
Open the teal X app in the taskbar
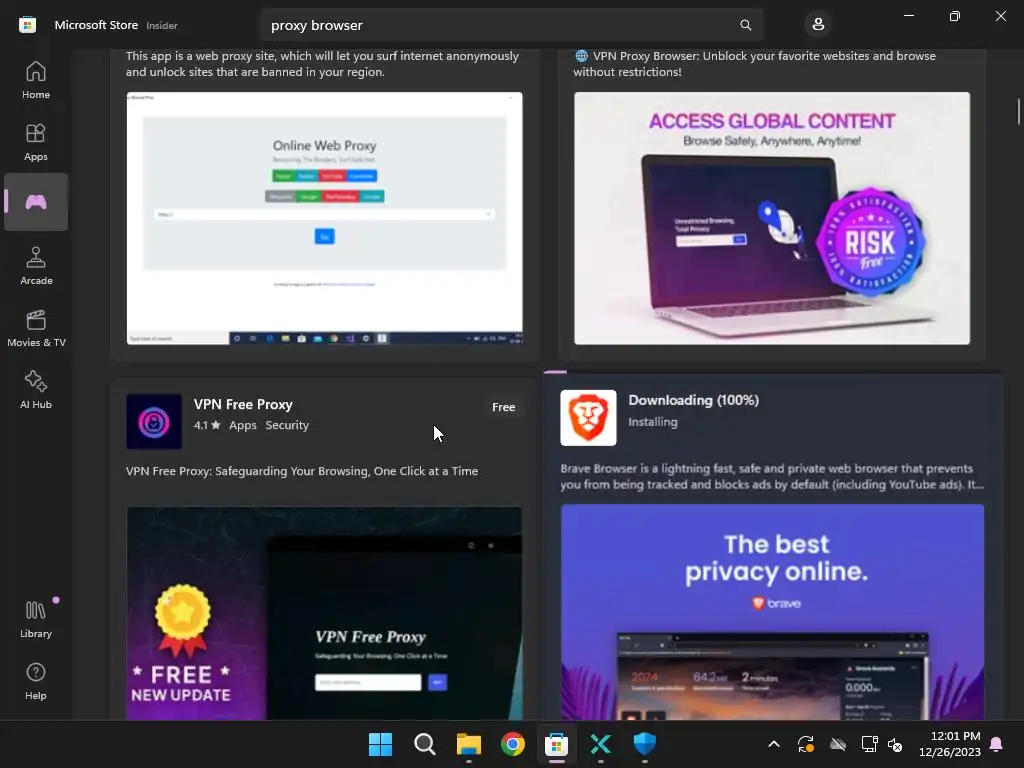601,744
